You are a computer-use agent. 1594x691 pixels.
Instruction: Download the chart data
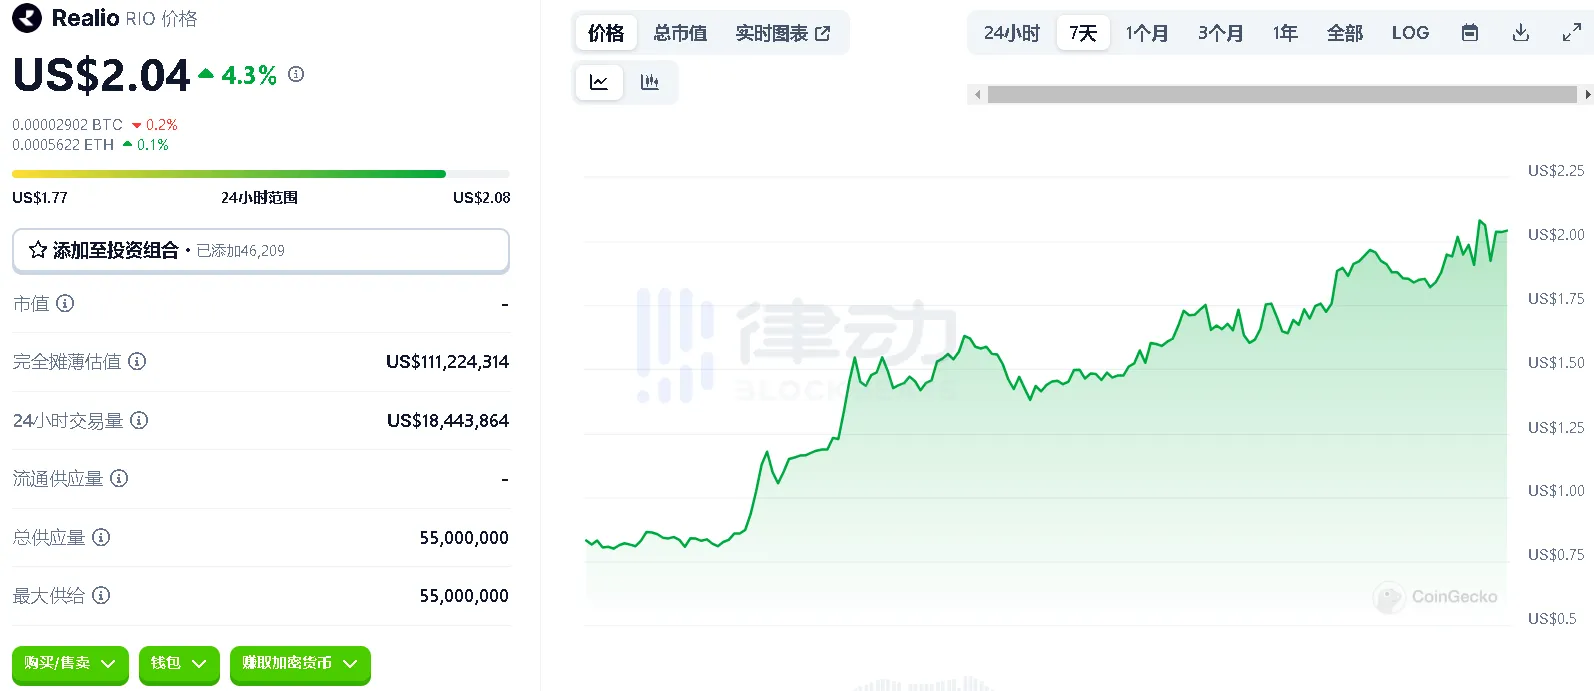[1520, 33]
